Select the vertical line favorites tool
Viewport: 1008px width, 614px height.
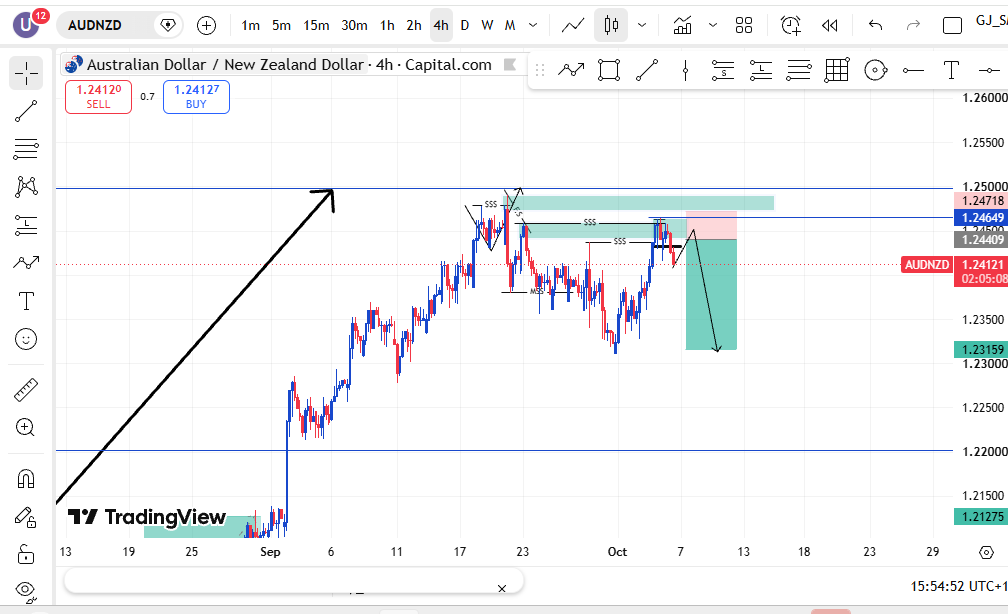(685, 70)
